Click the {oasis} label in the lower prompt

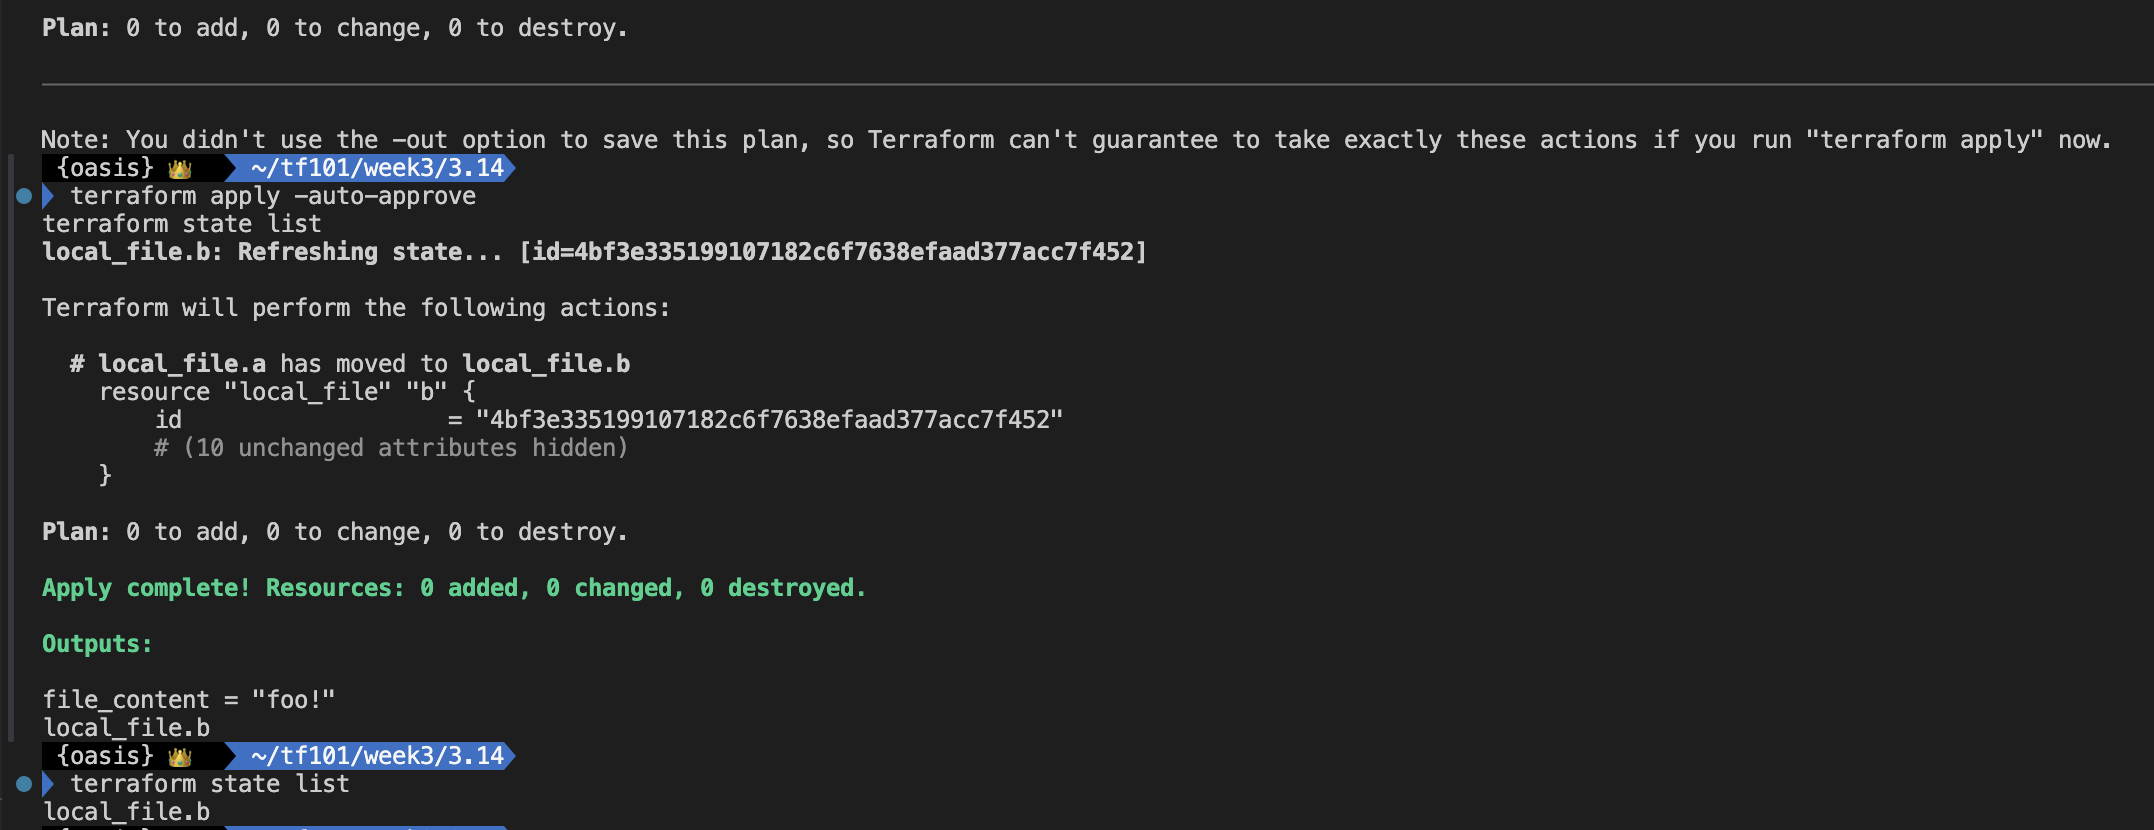click(x=105, y=756)
